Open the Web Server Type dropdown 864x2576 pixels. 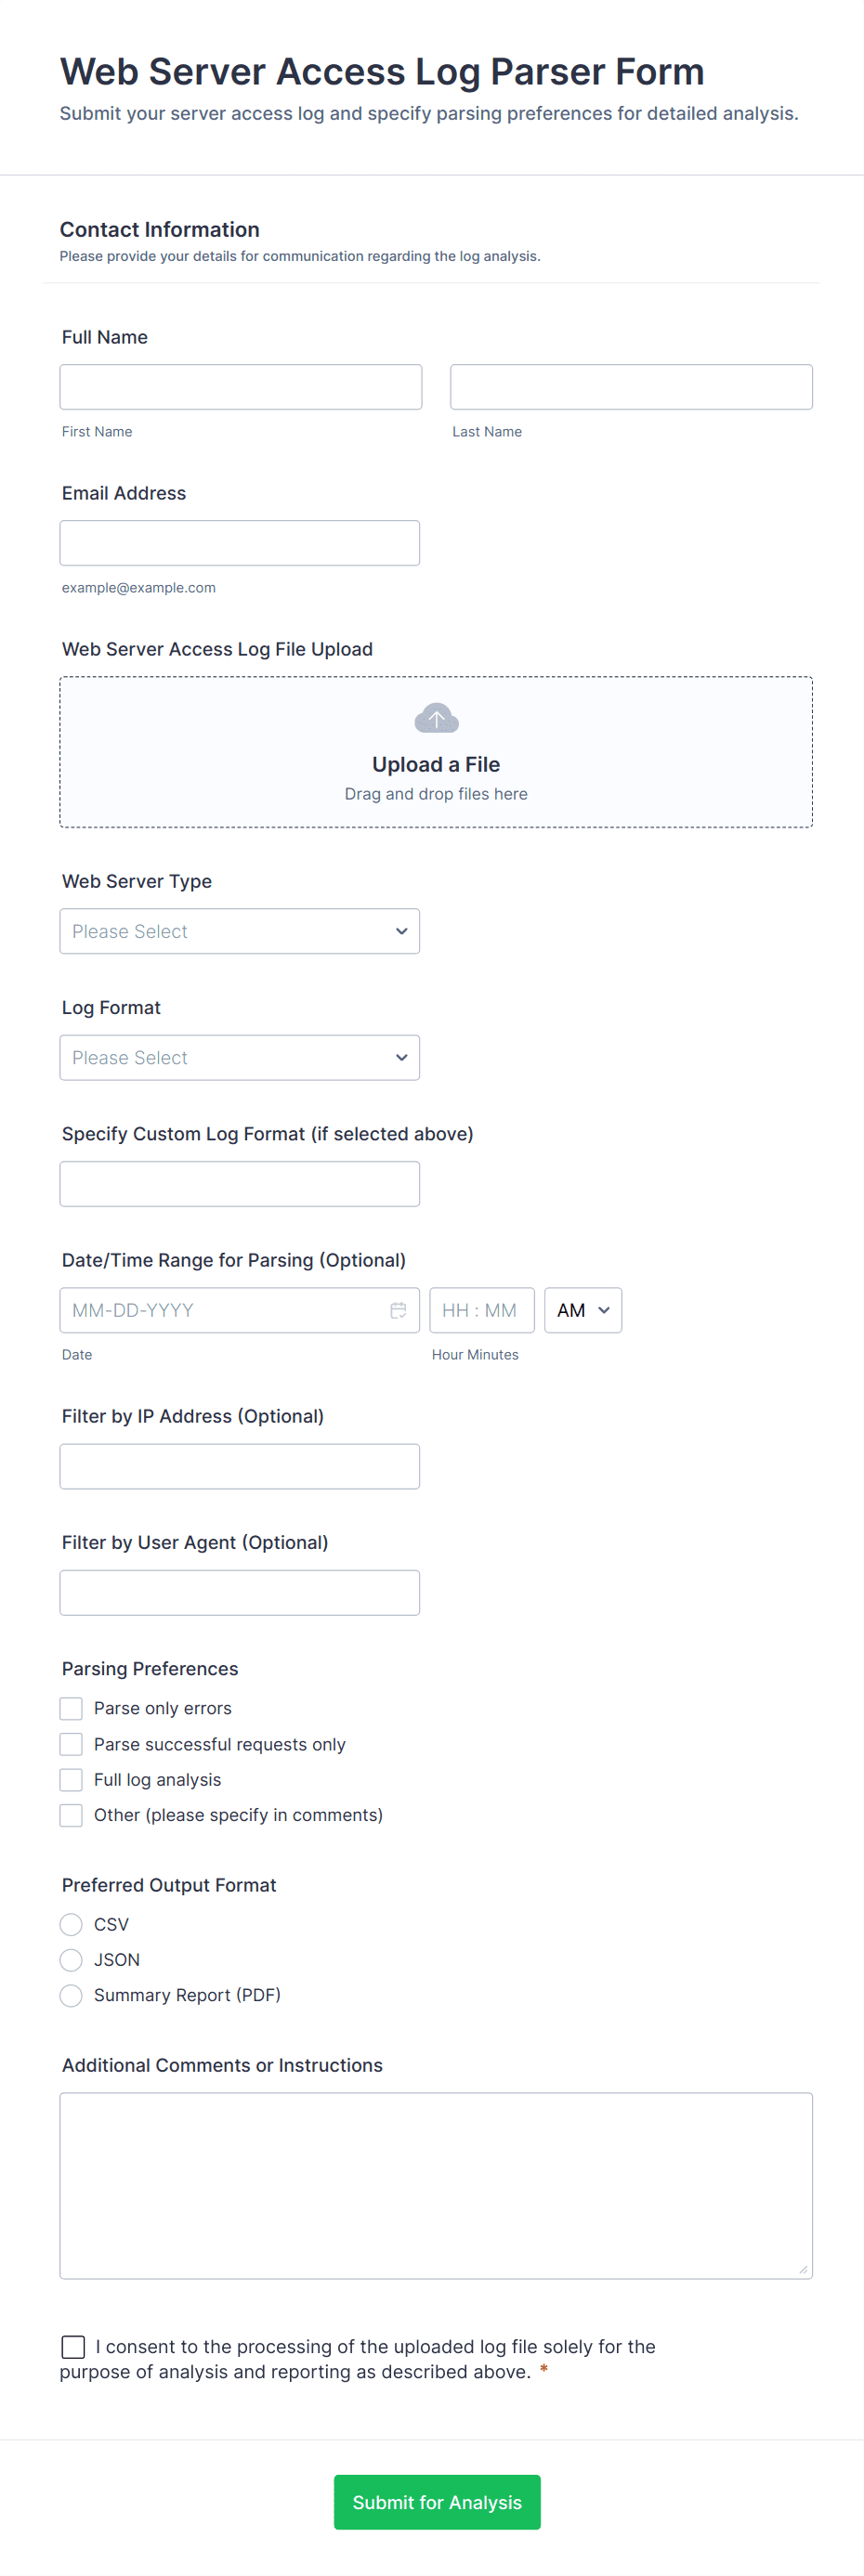coord(239,931)
